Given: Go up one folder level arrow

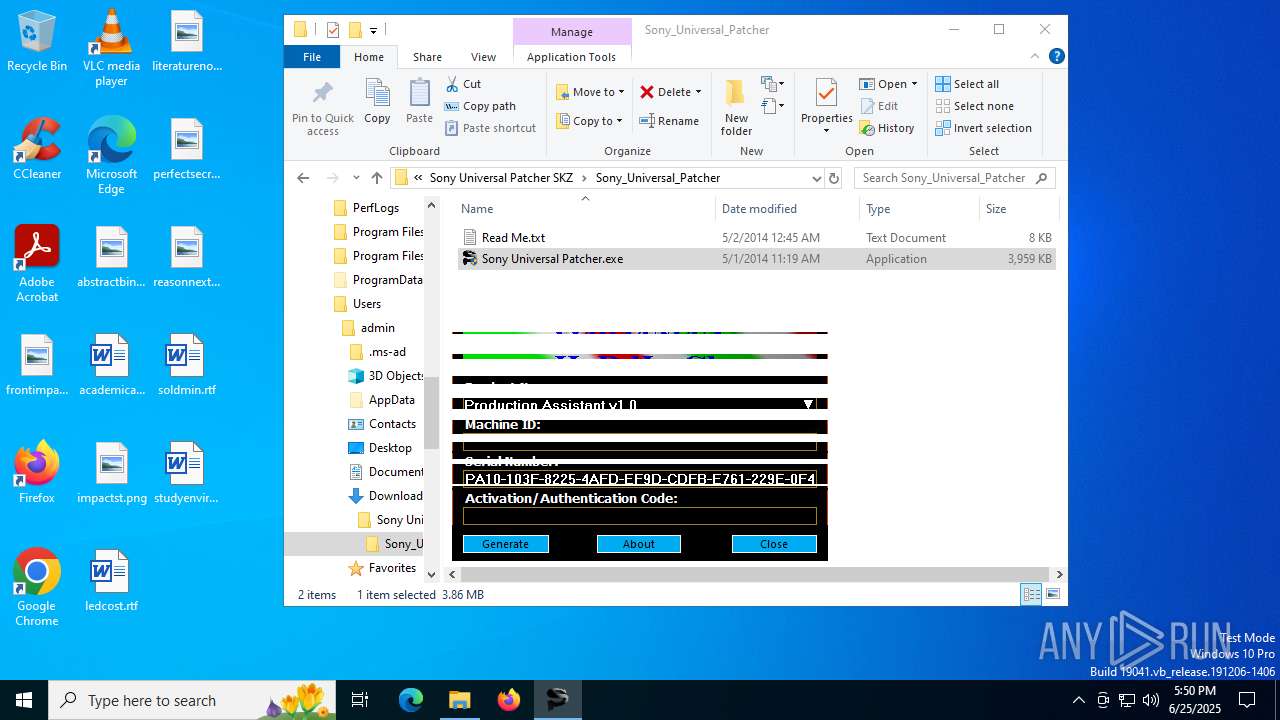Looking at the screenshot, I should click(x=376, y=178).
